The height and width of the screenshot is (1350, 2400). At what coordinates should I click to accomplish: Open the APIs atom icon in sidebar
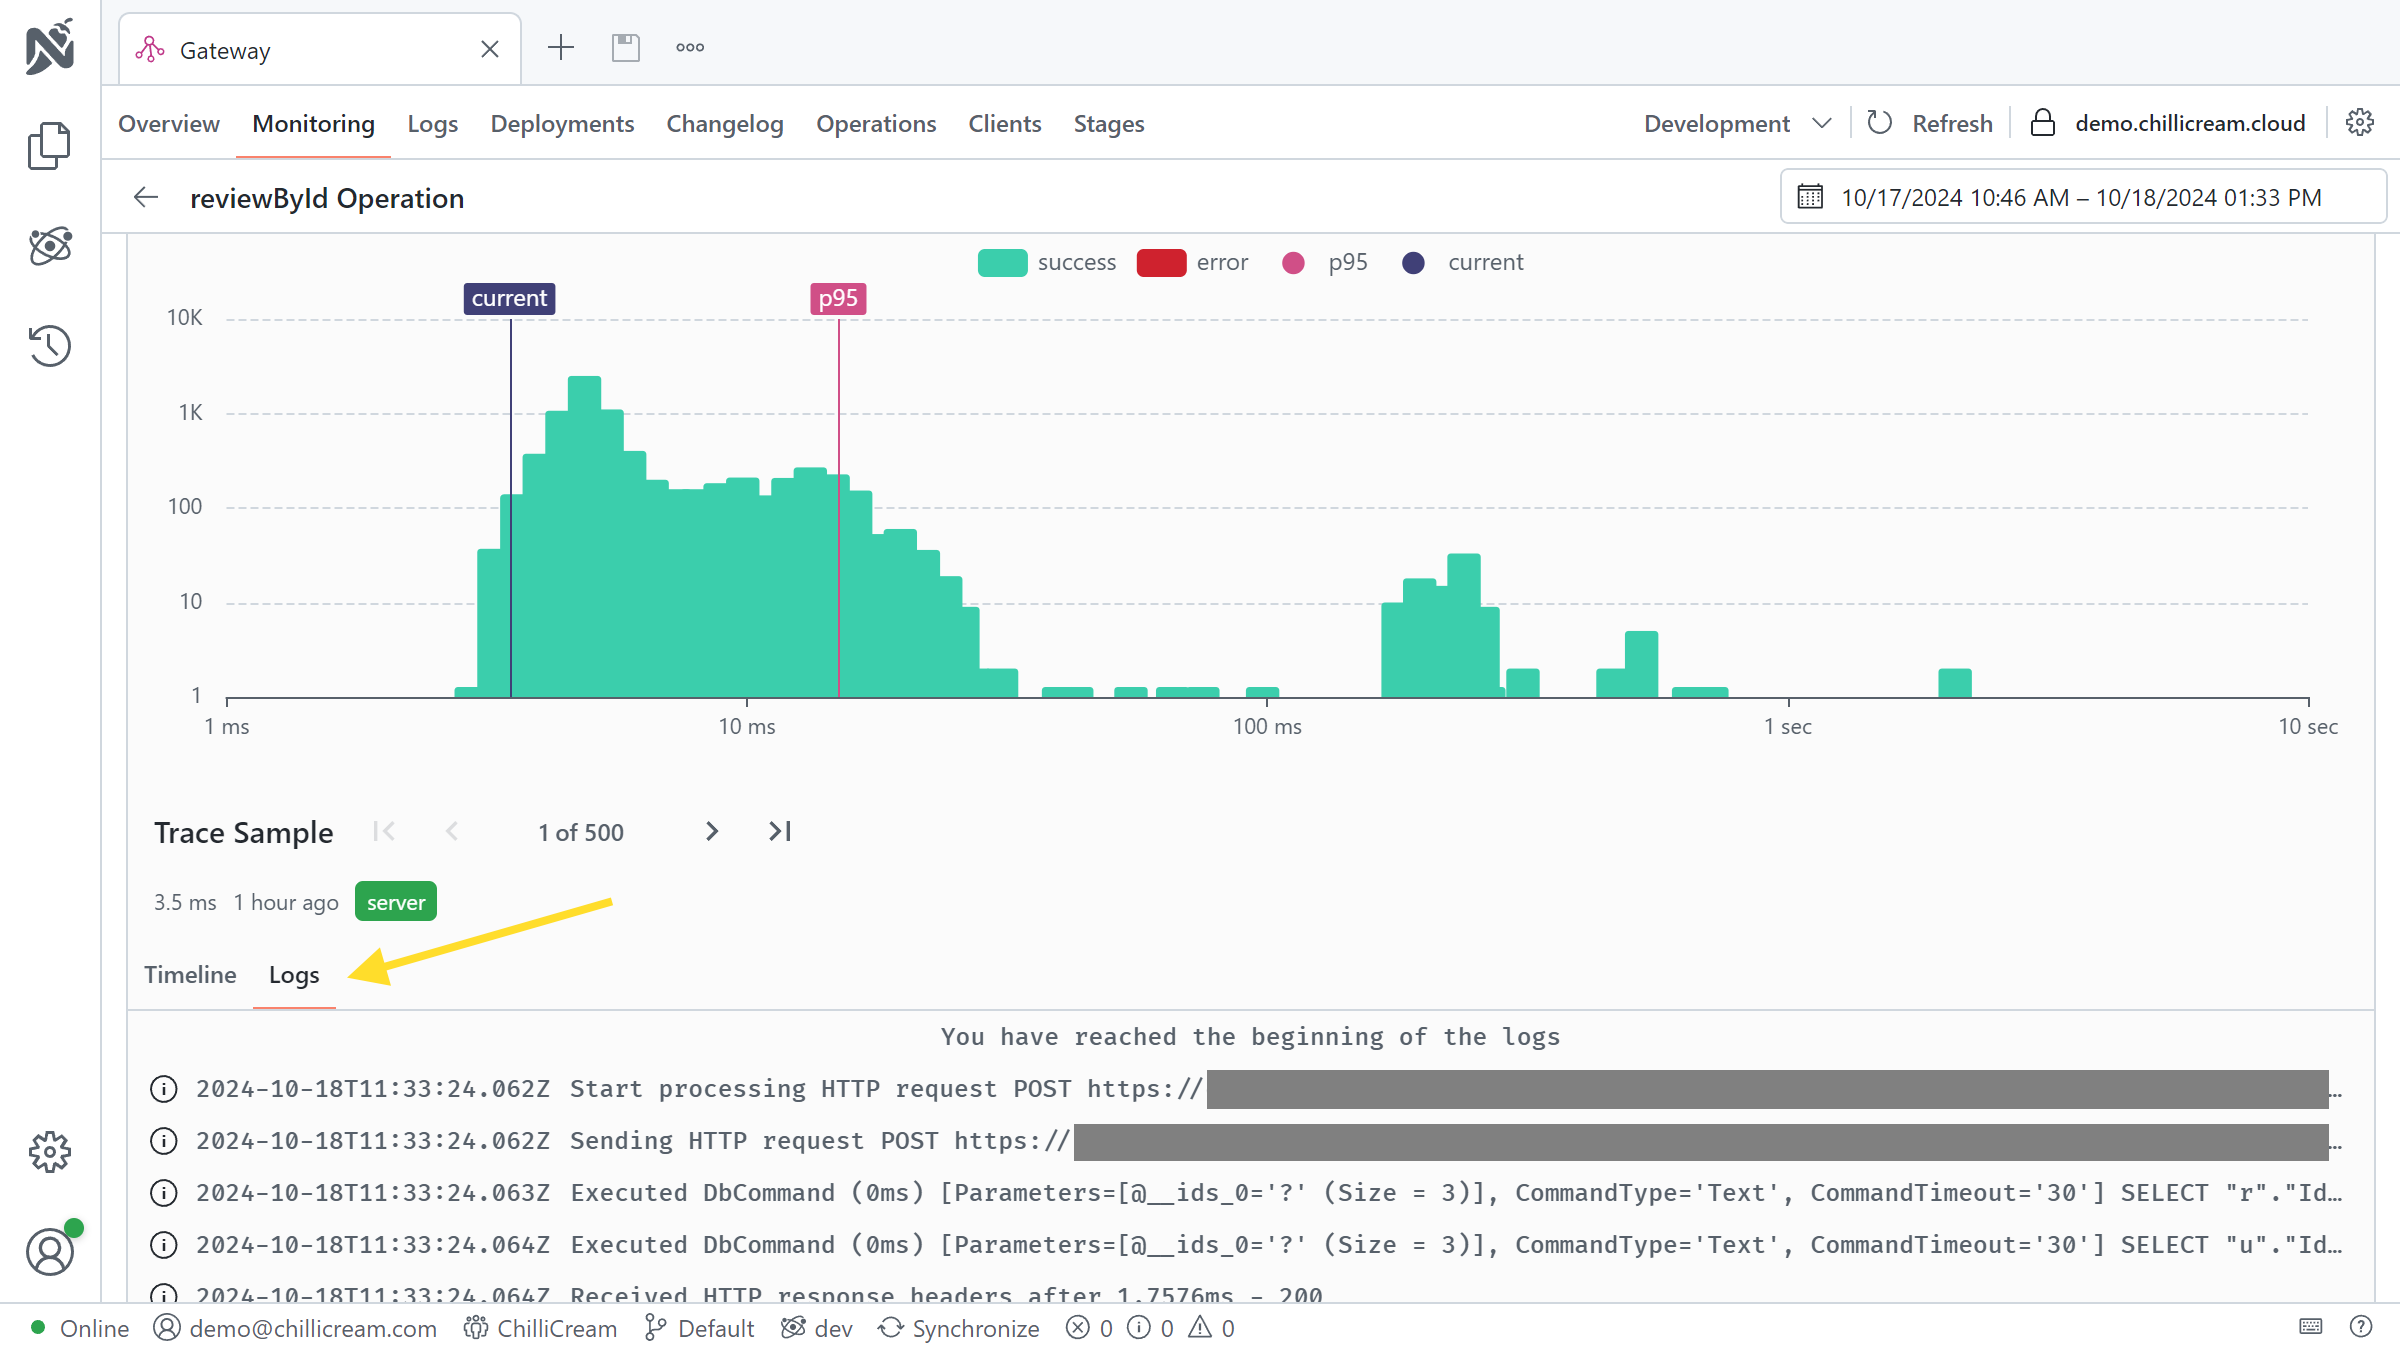(49, 246)
